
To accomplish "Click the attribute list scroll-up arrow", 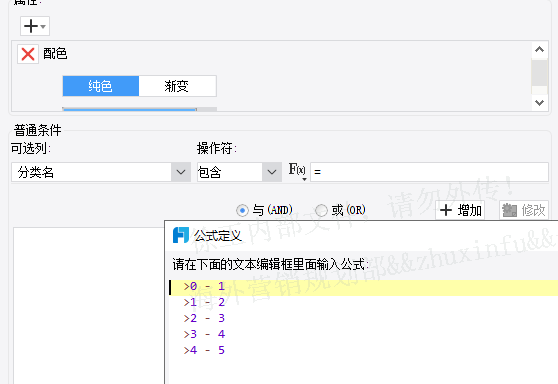I will point(539,49).
